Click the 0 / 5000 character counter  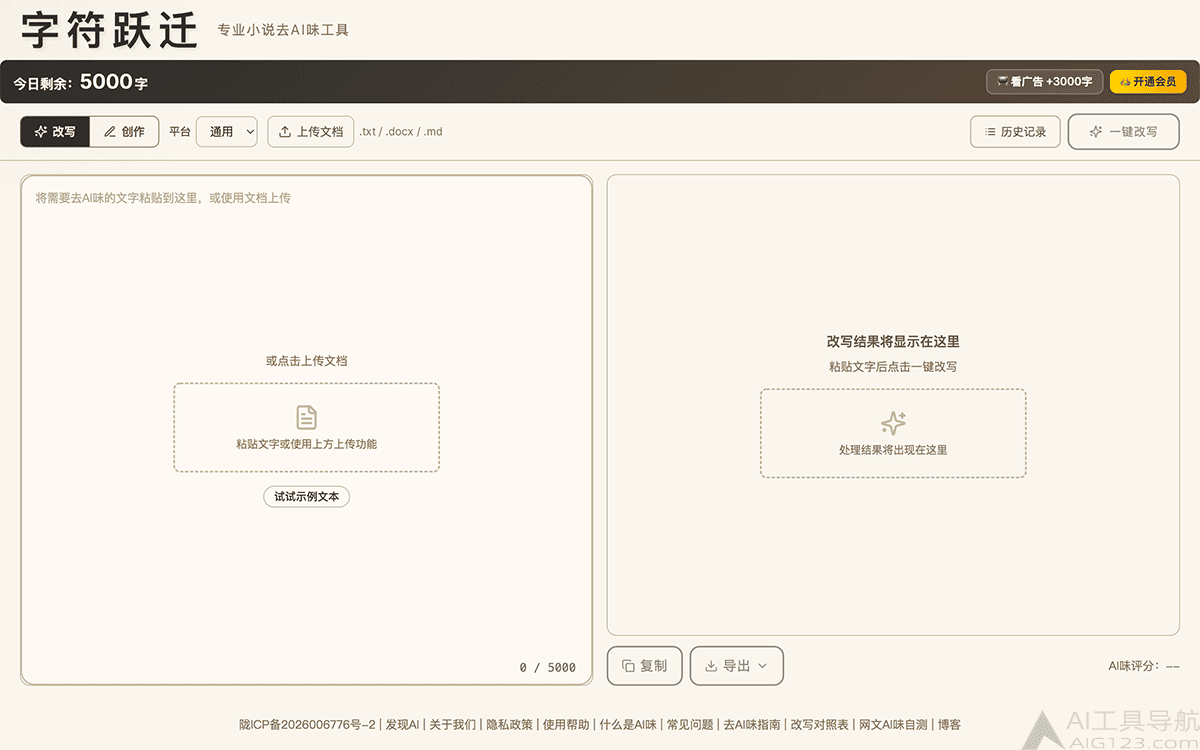pos(548,667)
